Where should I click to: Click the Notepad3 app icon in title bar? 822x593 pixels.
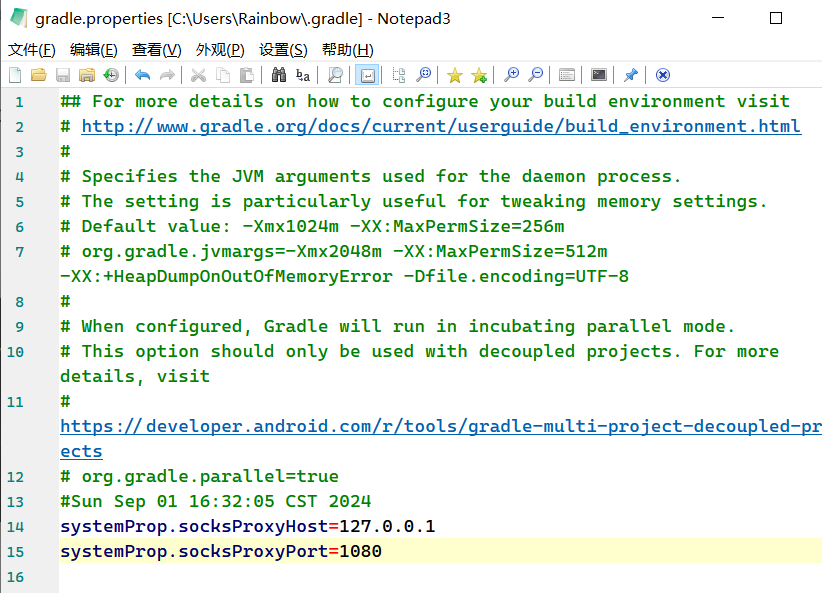pos(18,18)
